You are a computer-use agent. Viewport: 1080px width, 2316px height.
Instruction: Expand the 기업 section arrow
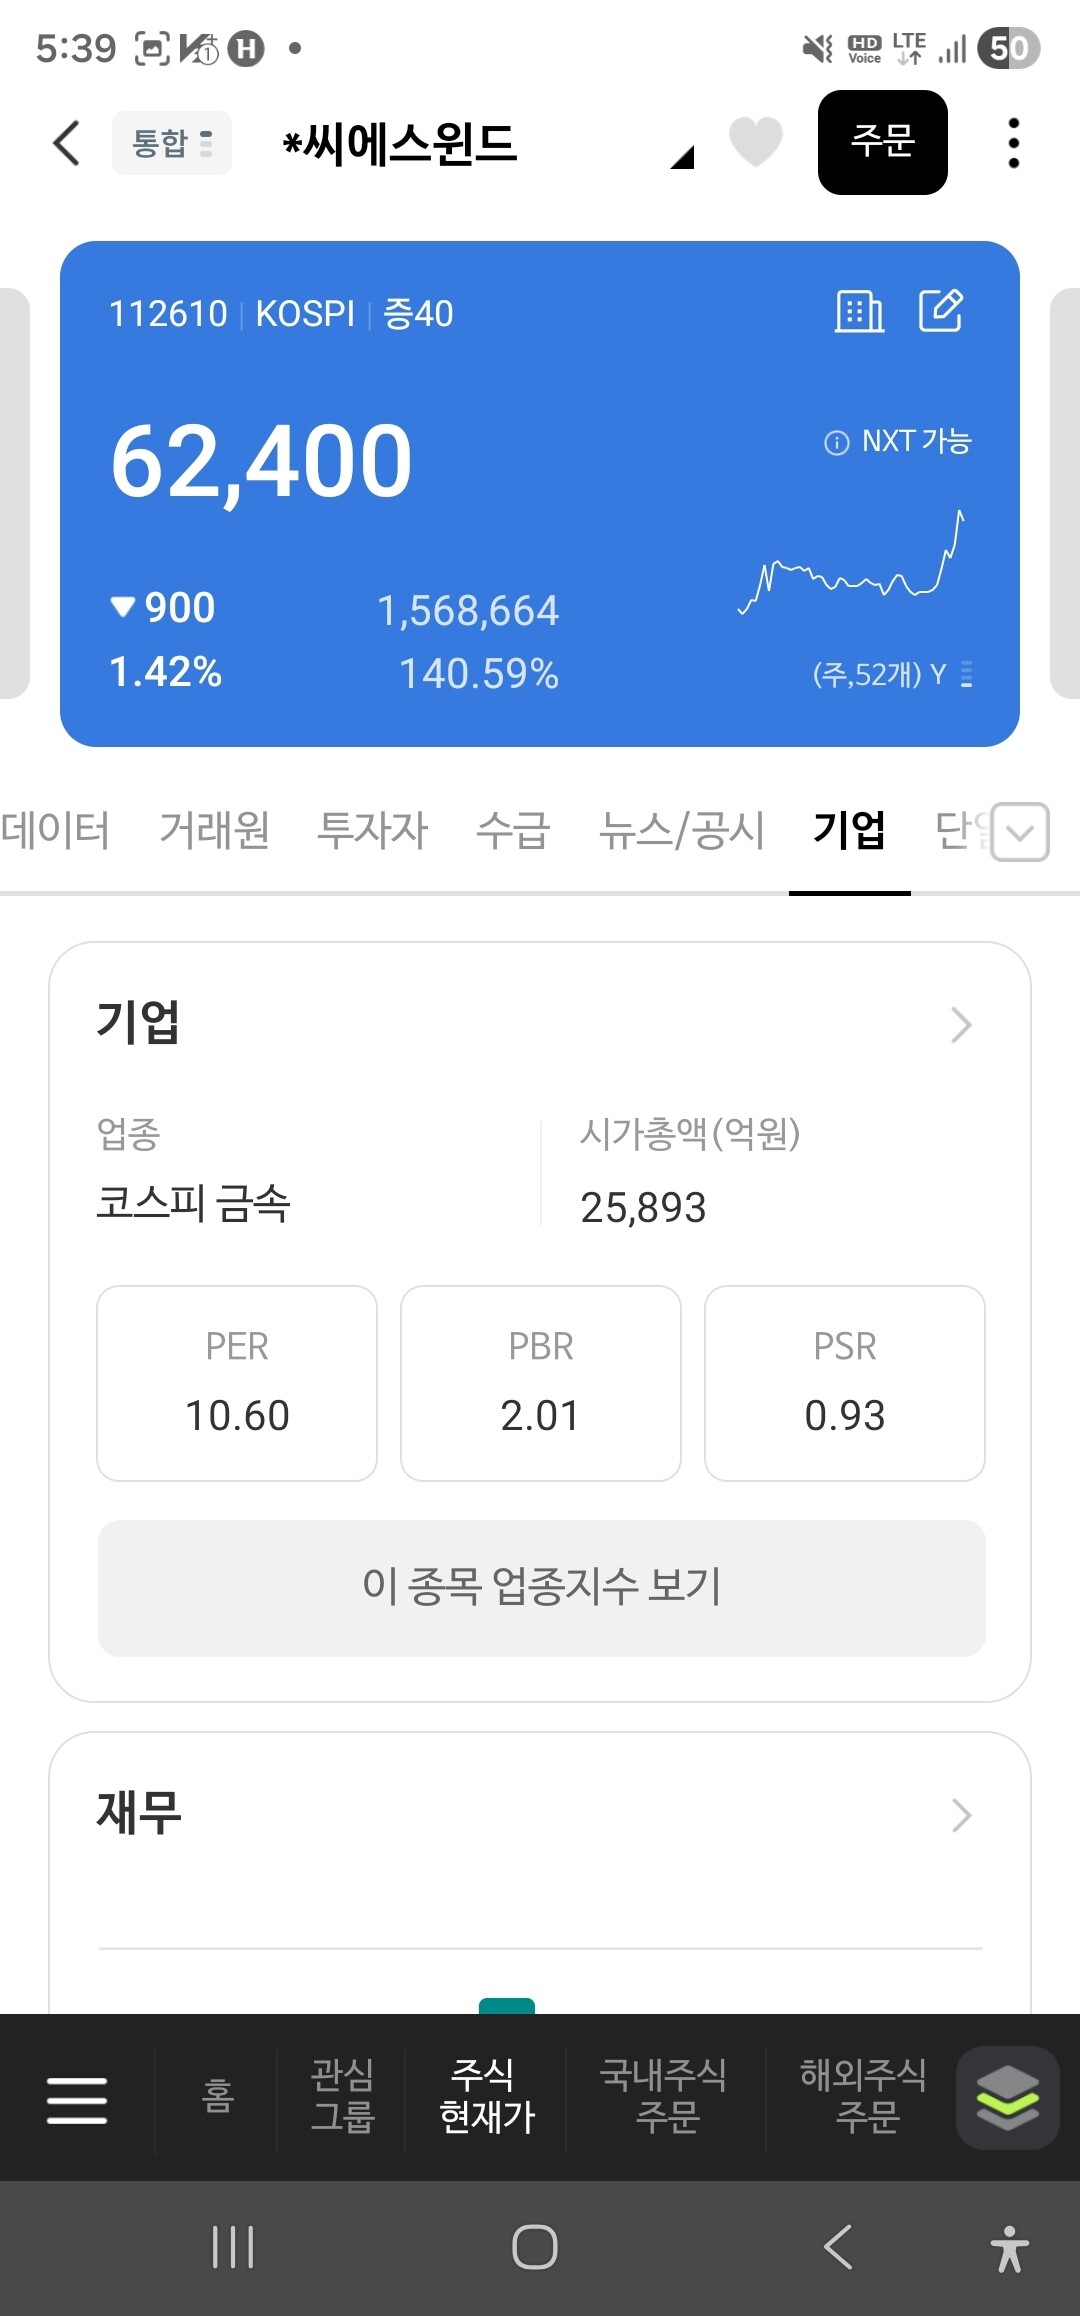point(961,1025)
